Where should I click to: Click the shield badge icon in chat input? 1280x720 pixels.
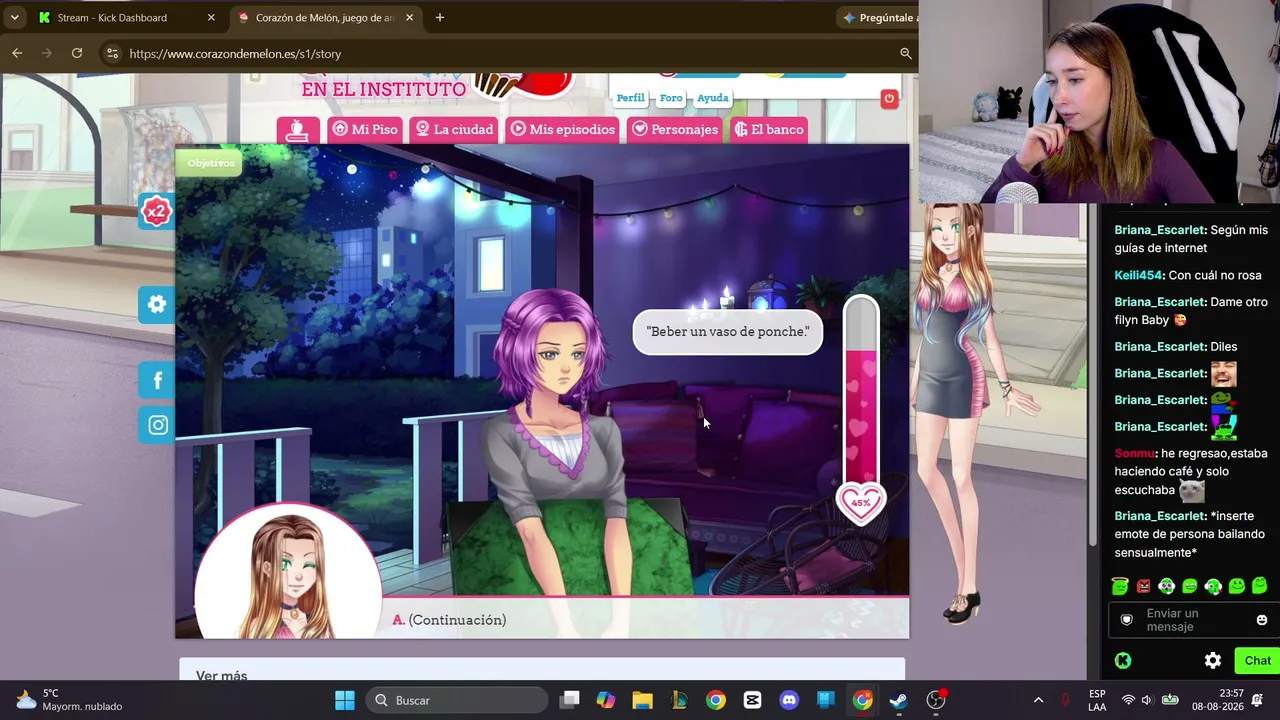tap(1127, 620)
